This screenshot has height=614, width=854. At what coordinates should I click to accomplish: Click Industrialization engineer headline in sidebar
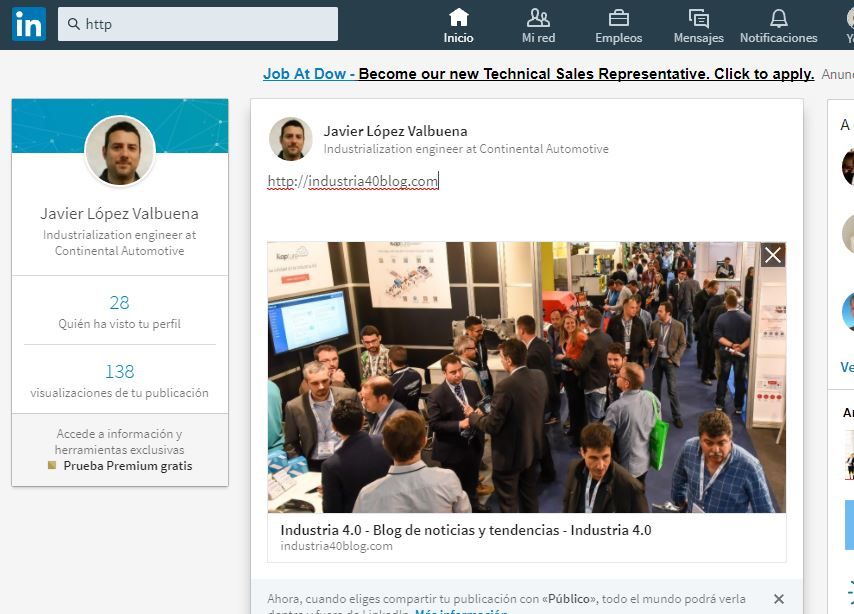click(119, 243)
